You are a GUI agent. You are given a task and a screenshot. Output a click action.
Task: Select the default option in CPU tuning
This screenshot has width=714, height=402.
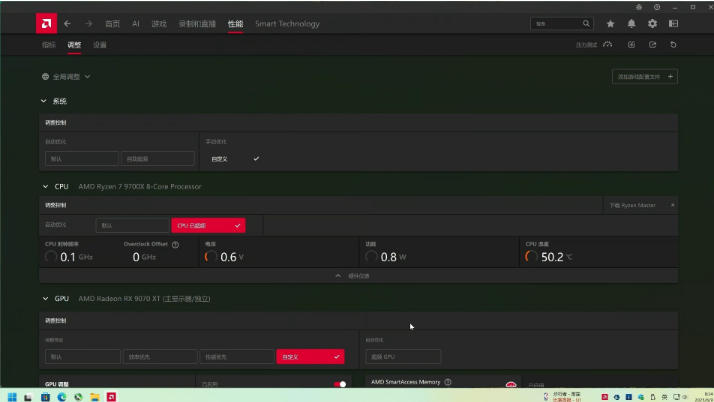(x=132, y=225)
